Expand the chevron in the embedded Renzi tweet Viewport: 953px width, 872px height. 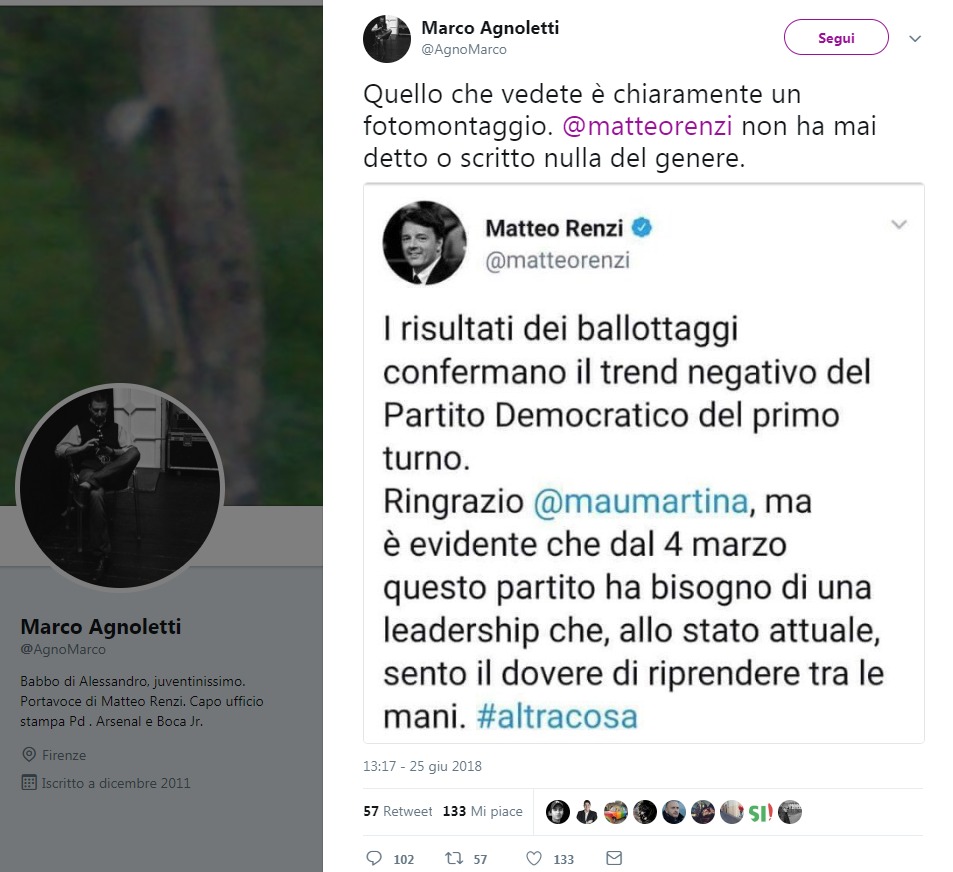(x=899, y=224)
